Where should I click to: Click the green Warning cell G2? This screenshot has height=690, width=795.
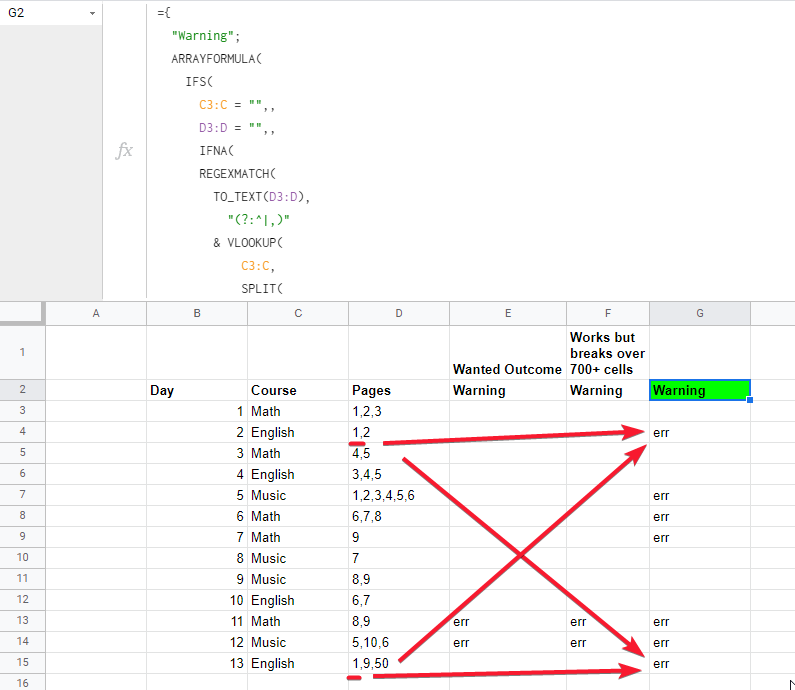coord(700,390)
